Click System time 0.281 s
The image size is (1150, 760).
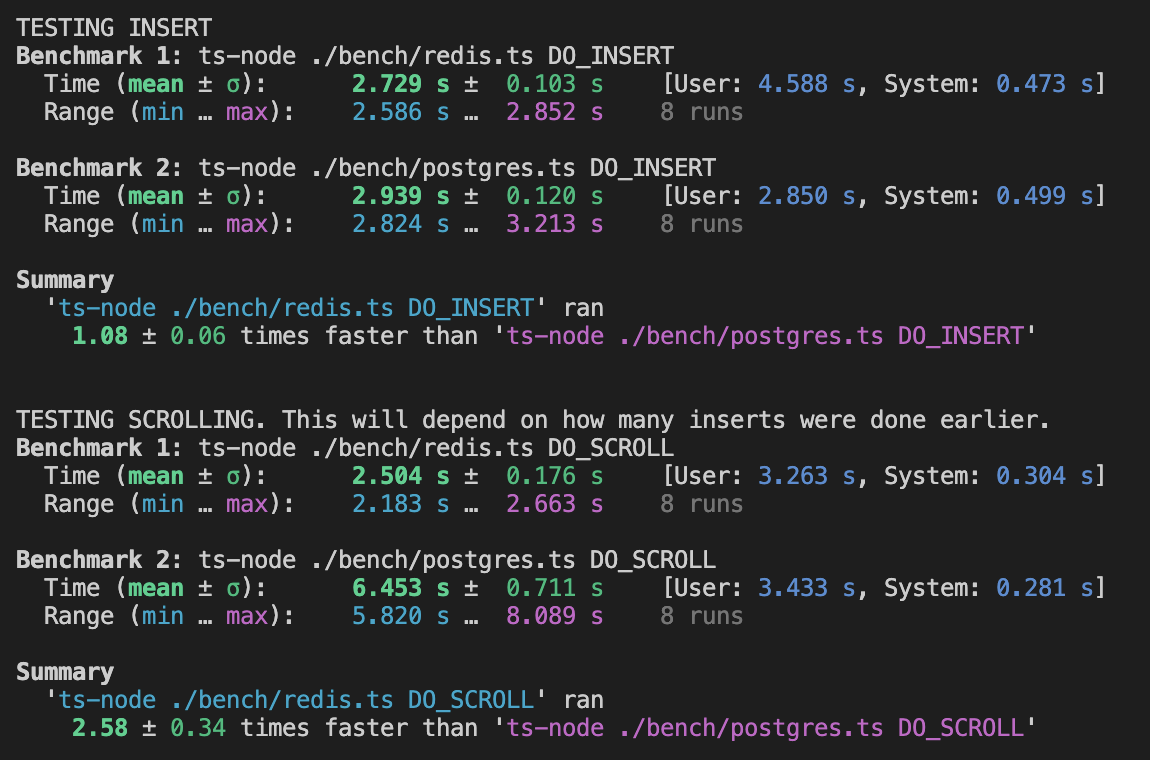click(x=1045, y=588)
